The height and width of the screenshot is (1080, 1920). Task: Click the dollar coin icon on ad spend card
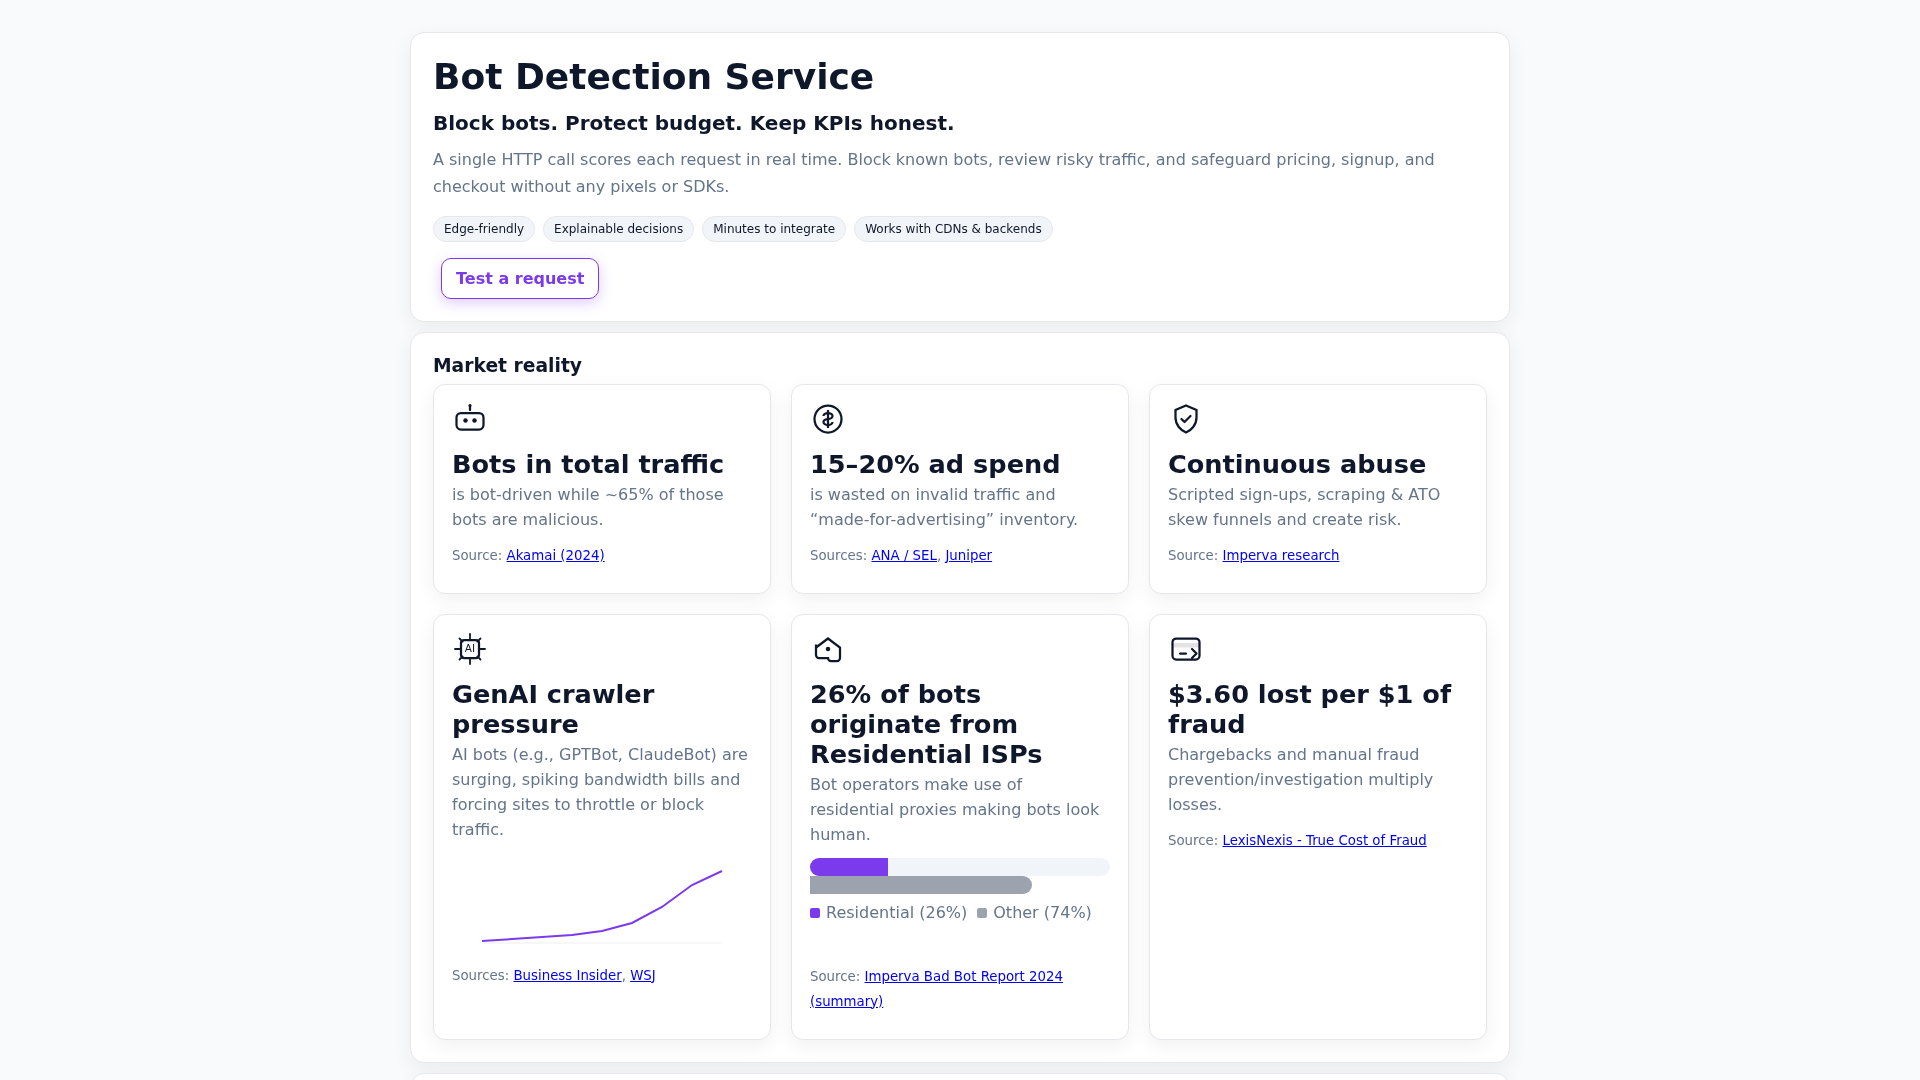click(828, 419)
